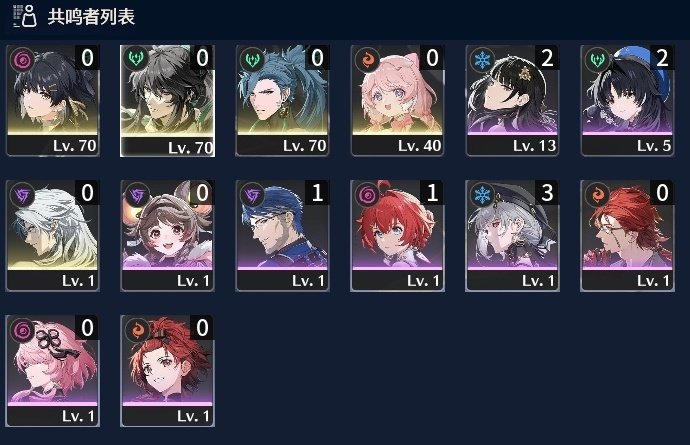Screen dimensions: 690x445
Task: Click Glacio snowflake icon on gray-haired hat character
Action: click(482, 194)
